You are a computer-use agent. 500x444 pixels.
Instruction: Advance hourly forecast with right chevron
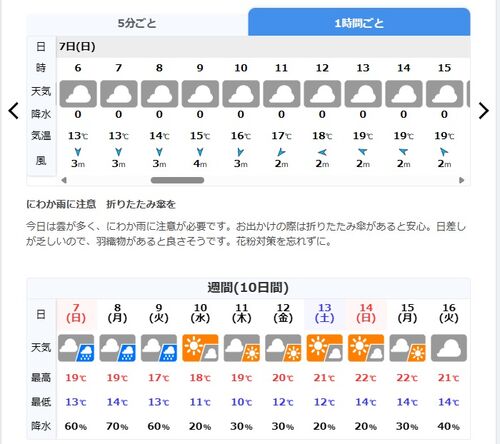(483, 111)
